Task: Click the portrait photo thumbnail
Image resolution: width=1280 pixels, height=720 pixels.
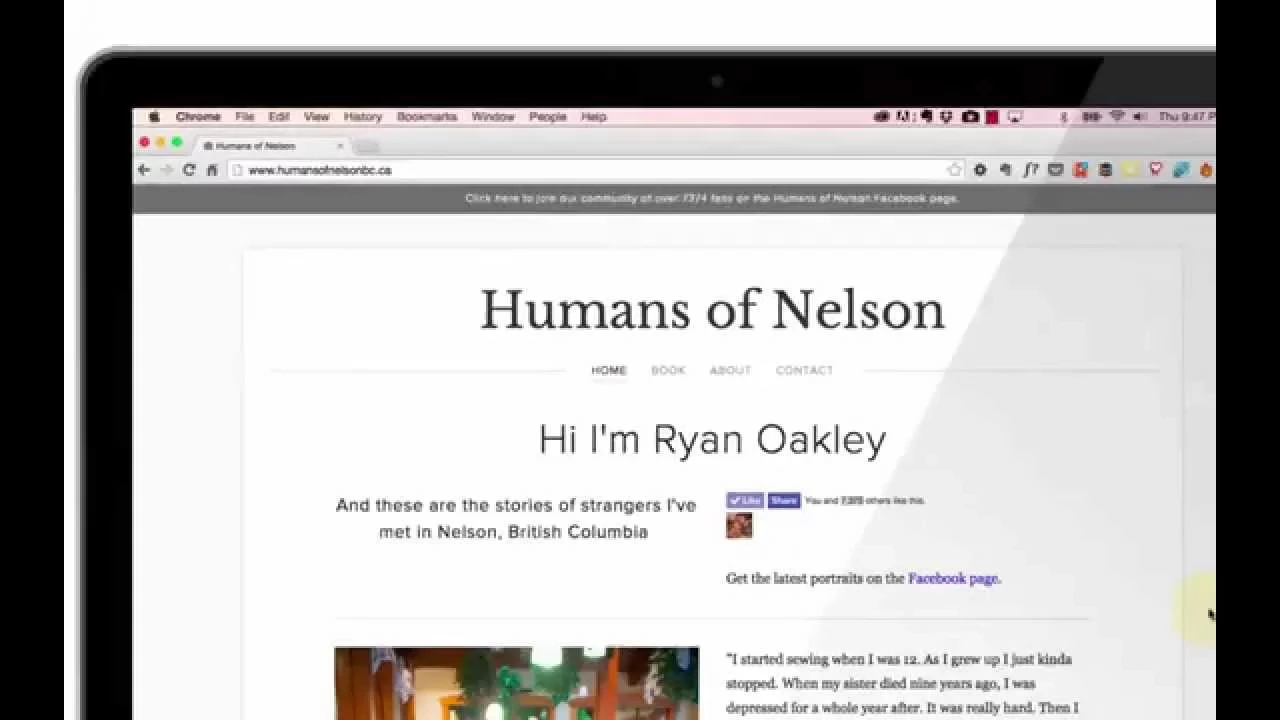Action: [x=517, y=683]
